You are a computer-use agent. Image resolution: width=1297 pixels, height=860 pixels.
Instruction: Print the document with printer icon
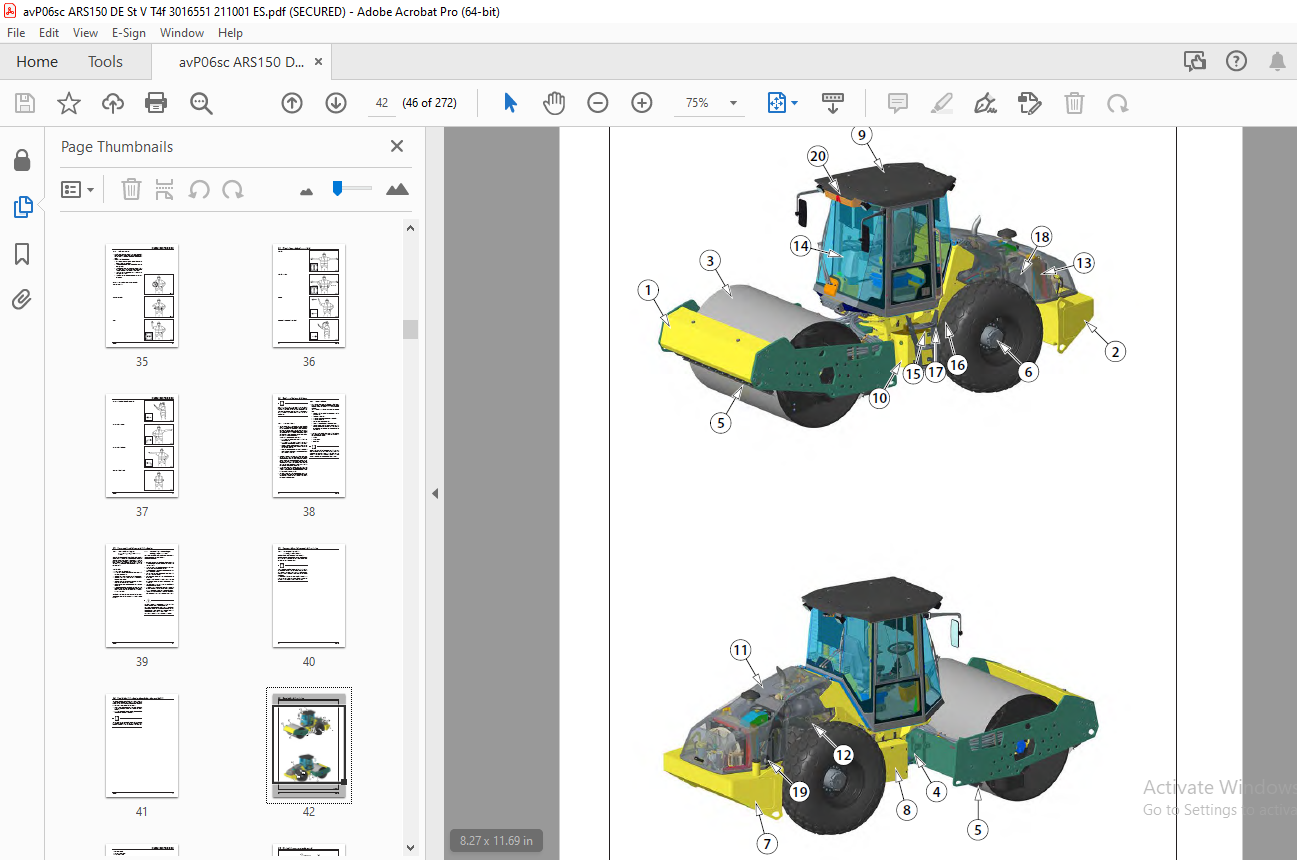[156, 103]
